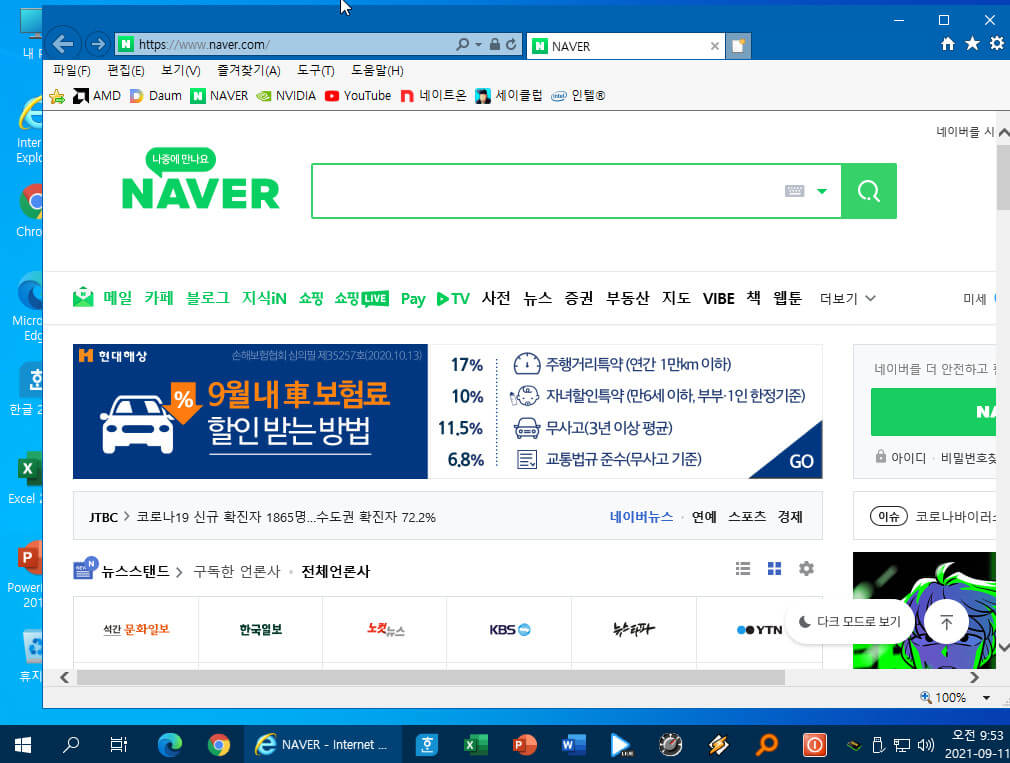Open IE favorites star icon
Screen dimensions: 1010x763
coord(972,44)
